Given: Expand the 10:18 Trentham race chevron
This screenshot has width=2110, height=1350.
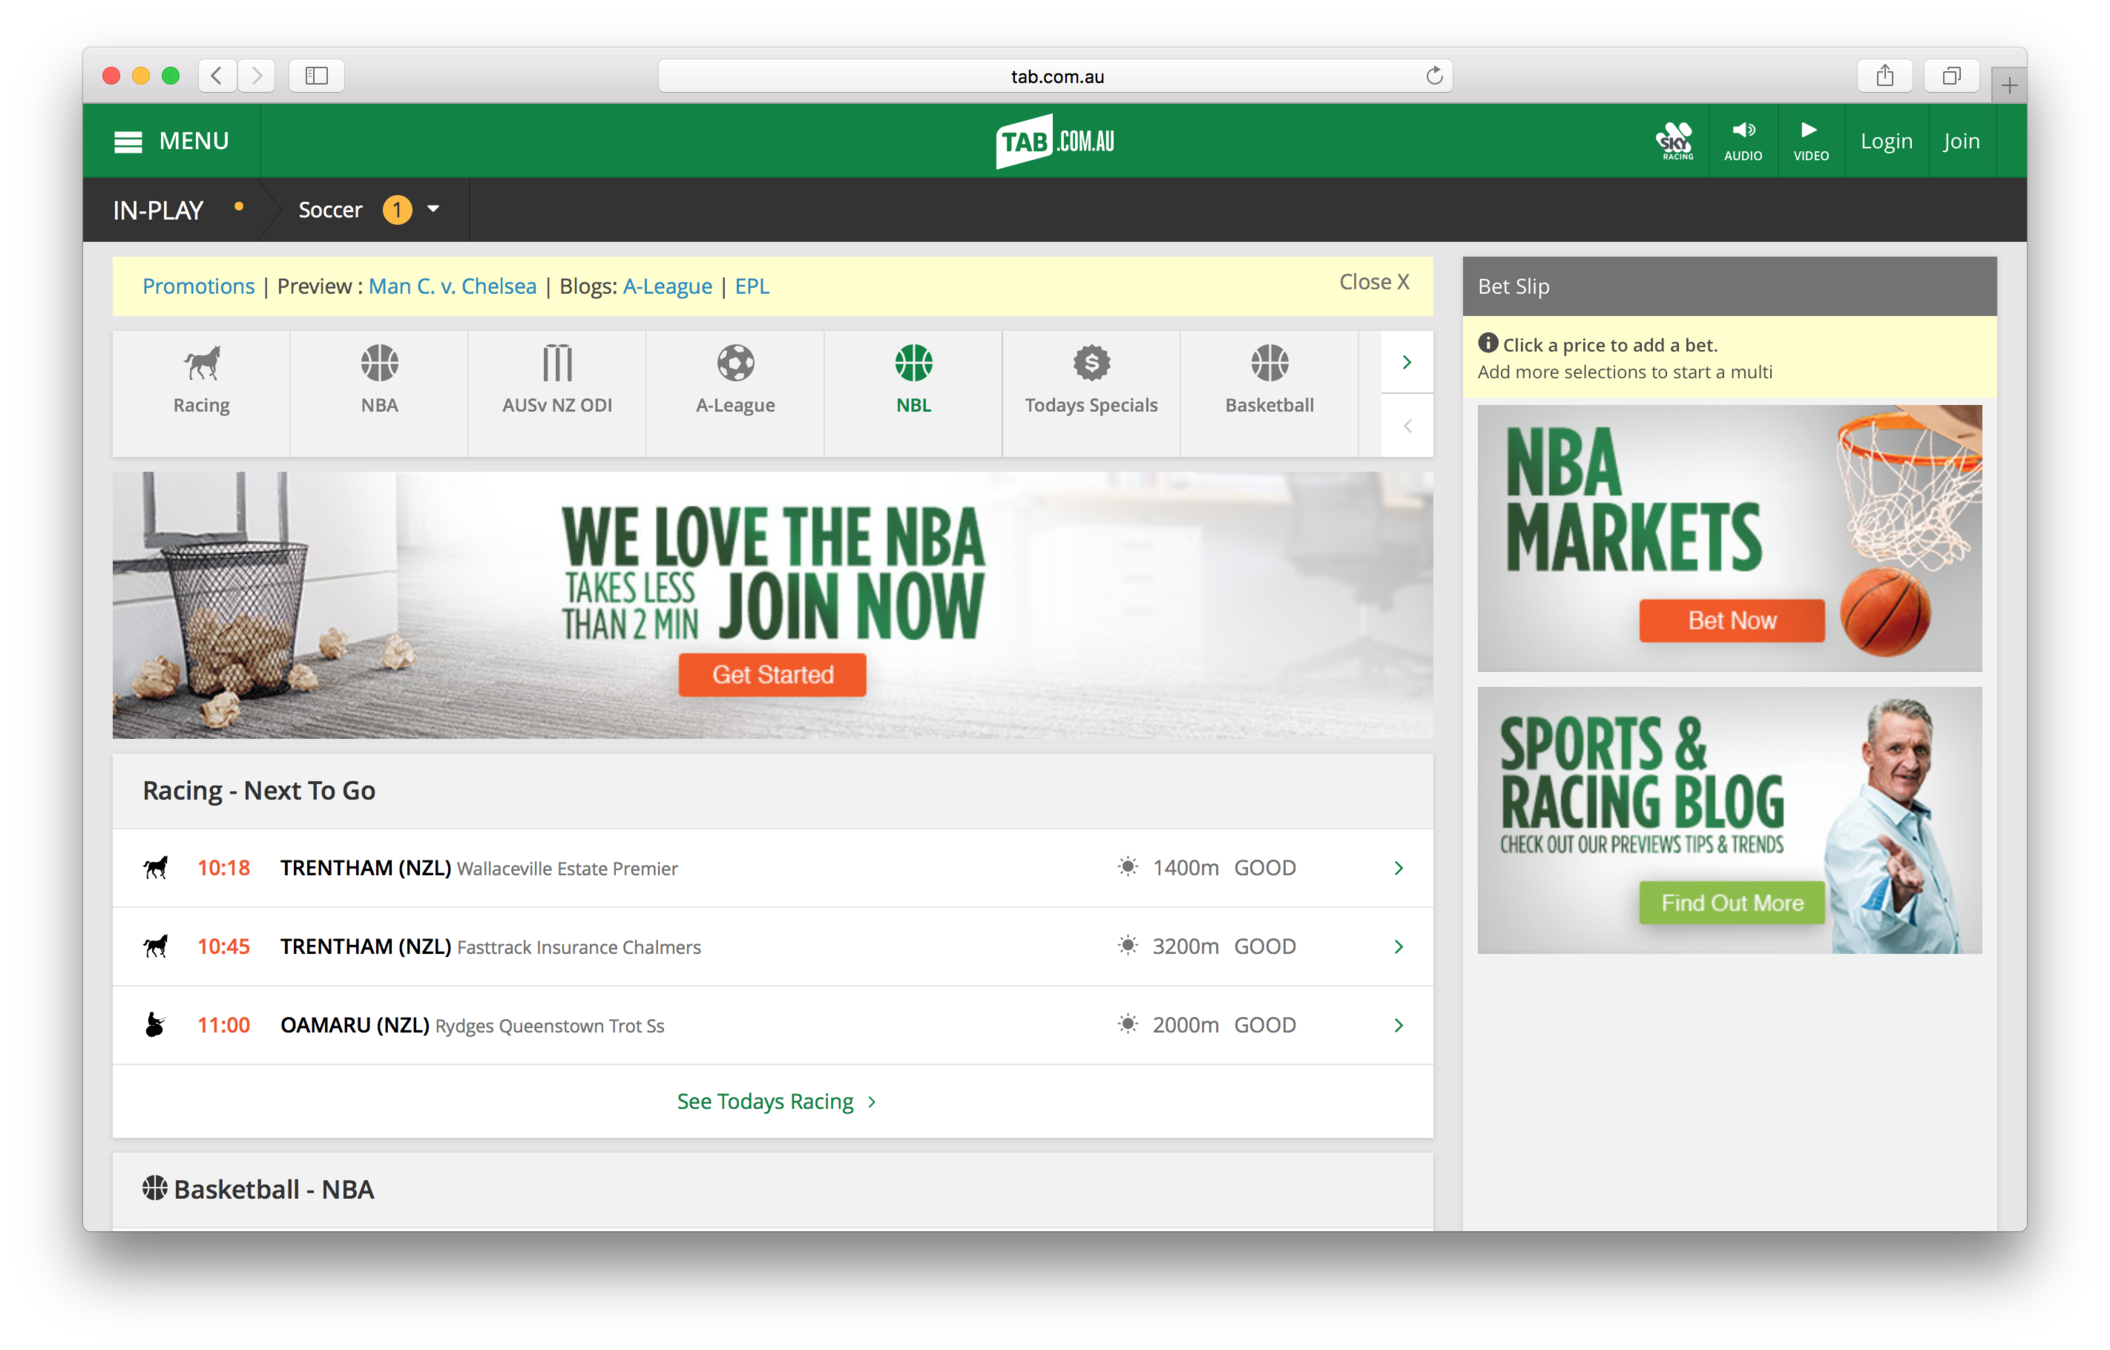Looking at the screenshot, I should 1398,868.
